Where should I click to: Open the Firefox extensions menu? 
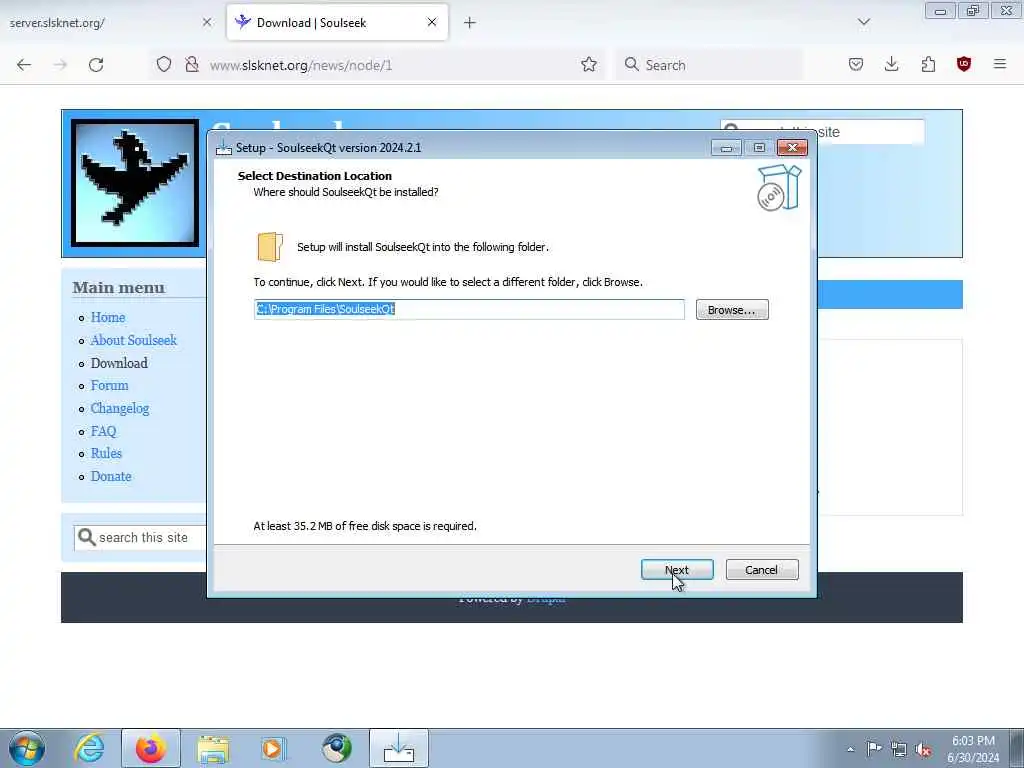[928, 64]
